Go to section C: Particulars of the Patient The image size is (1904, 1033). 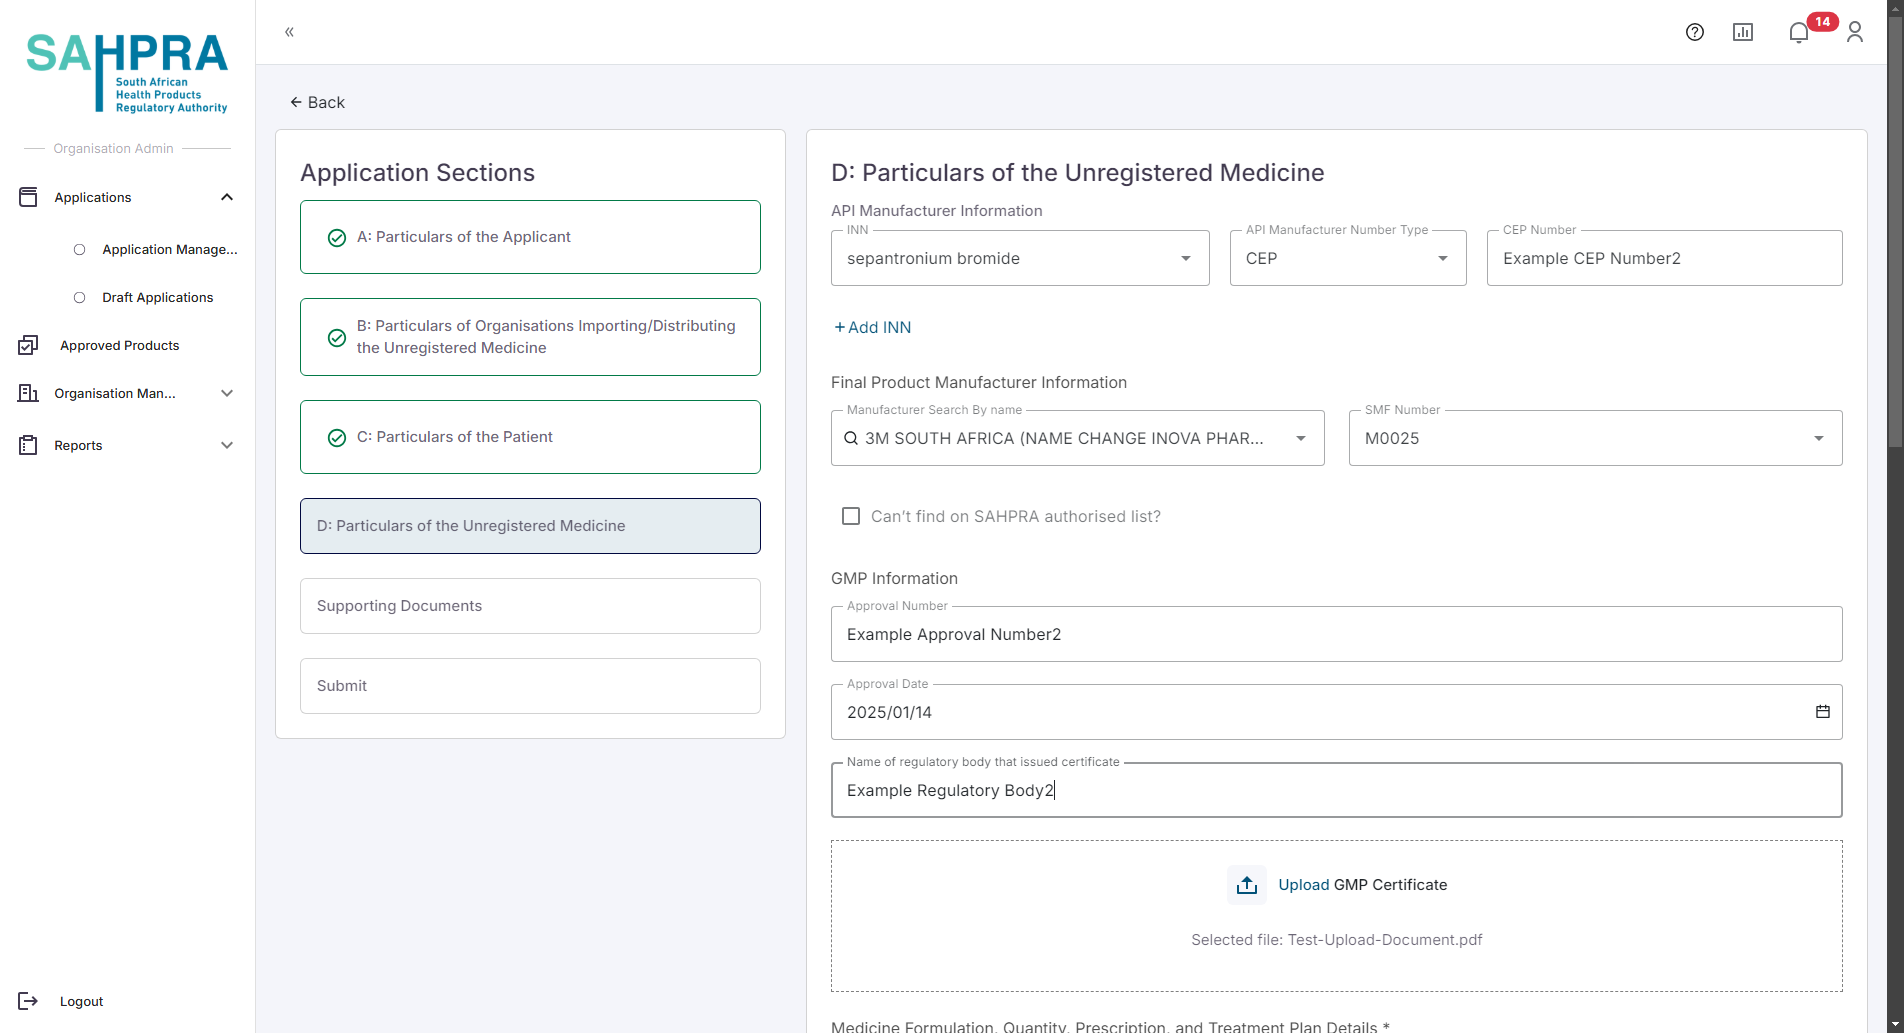point(530,437)
